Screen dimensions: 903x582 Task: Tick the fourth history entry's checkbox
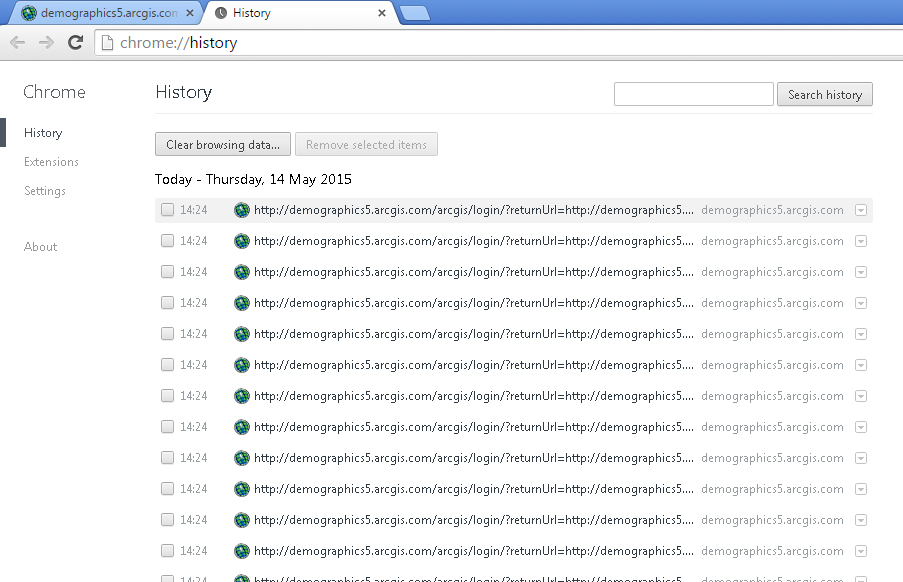(x=167, y=303)
